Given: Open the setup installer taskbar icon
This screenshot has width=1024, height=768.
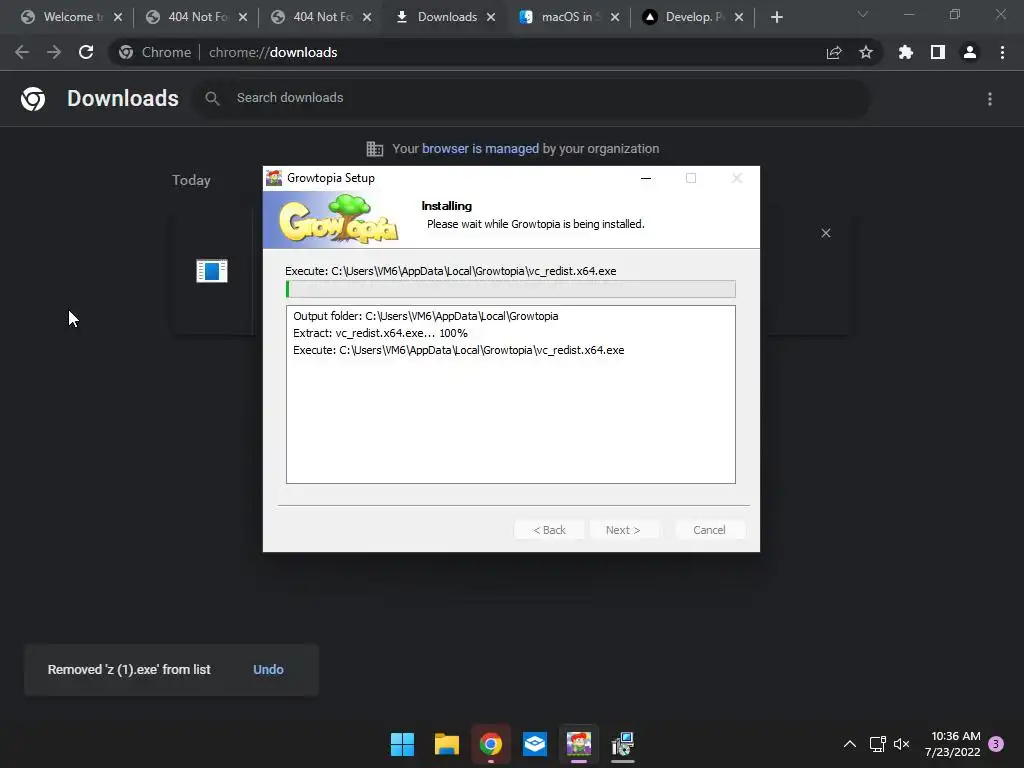Looking at the screenshot, I should [x=623, y=744].
